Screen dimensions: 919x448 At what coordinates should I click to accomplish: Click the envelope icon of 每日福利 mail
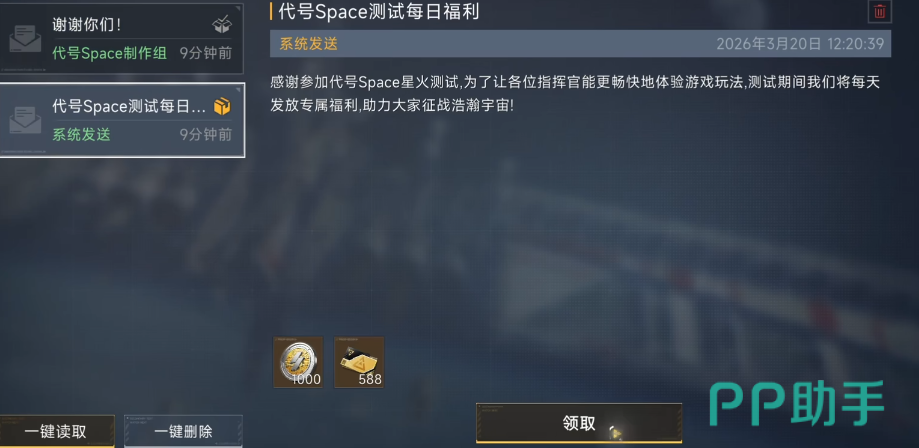point(25,120)
